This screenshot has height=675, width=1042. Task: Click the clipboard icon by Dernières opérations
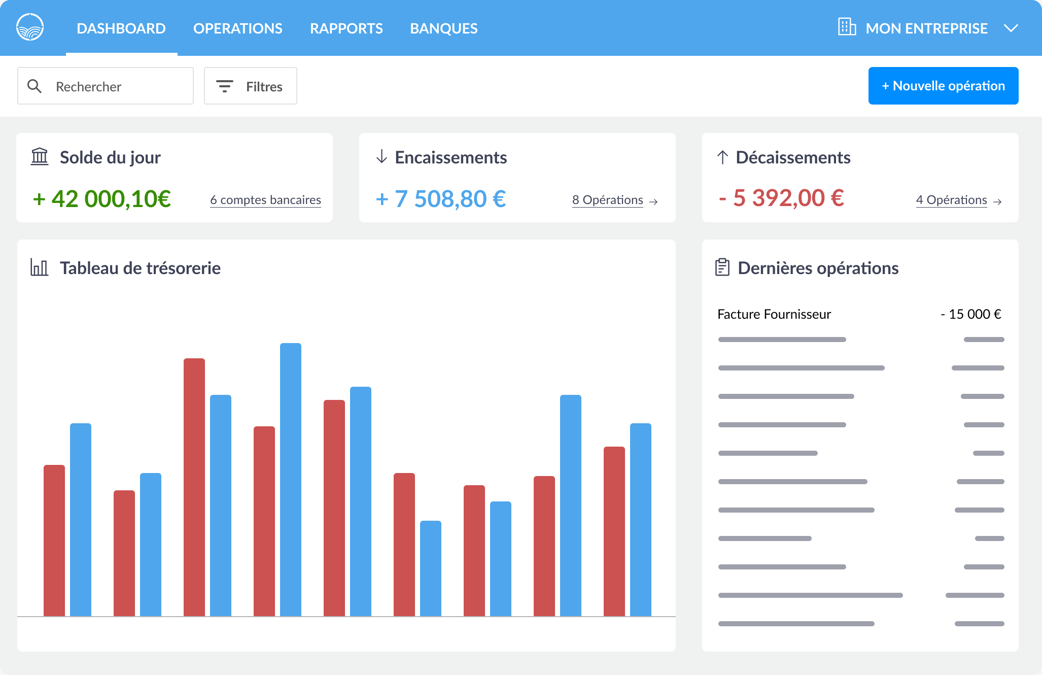click(x=722, y=267)
